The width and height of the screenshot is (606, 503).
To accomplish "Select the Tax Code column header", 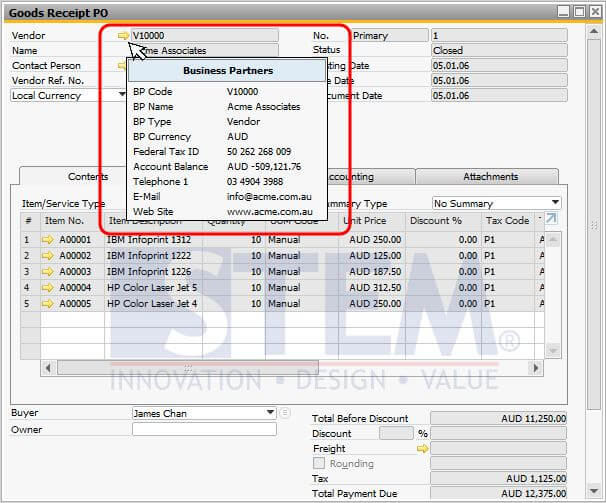I will tap(508, 221).
